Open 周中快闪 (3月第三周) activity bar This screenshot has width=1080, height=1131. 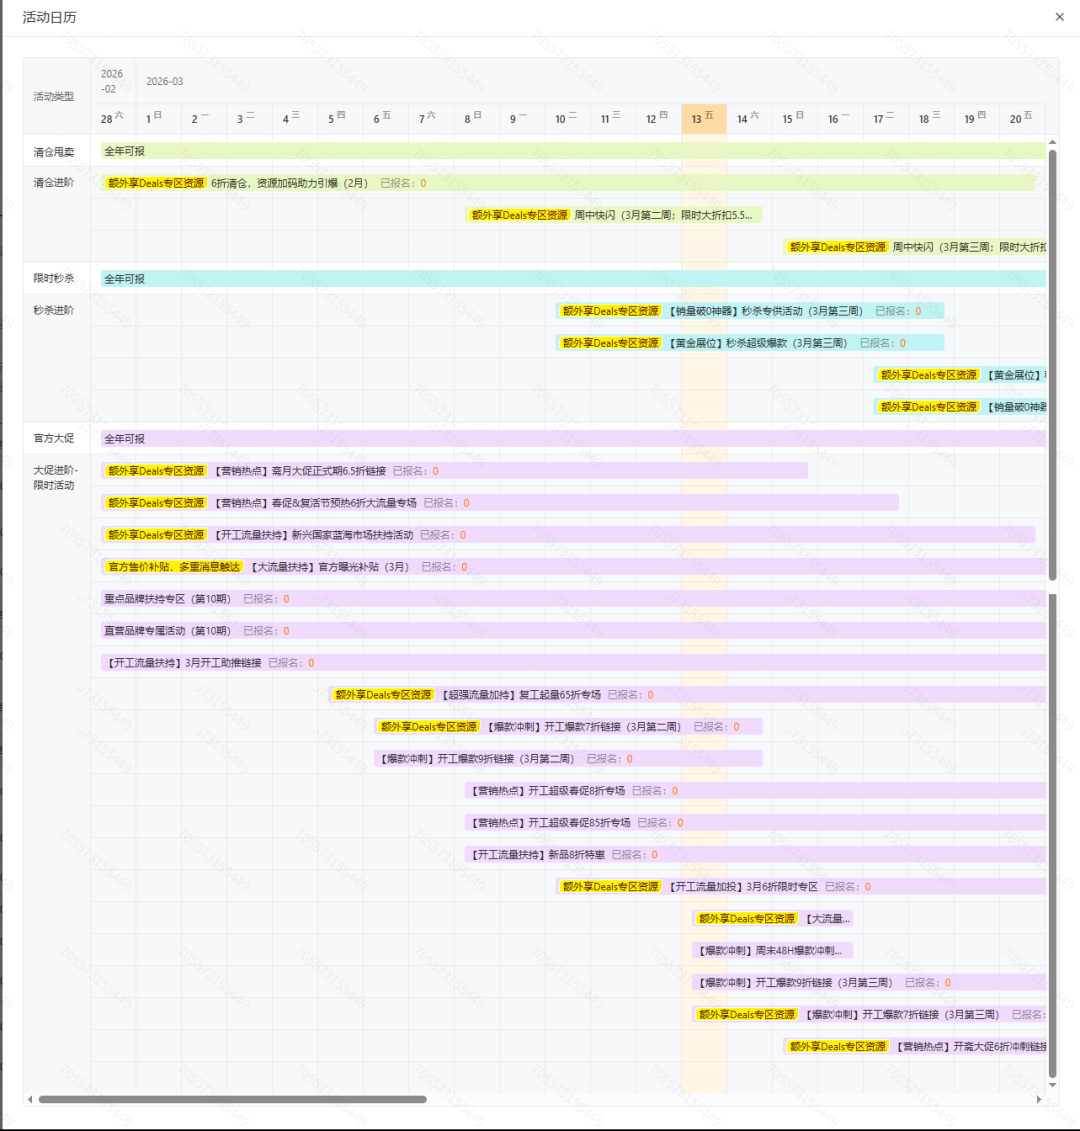point(915,247)
